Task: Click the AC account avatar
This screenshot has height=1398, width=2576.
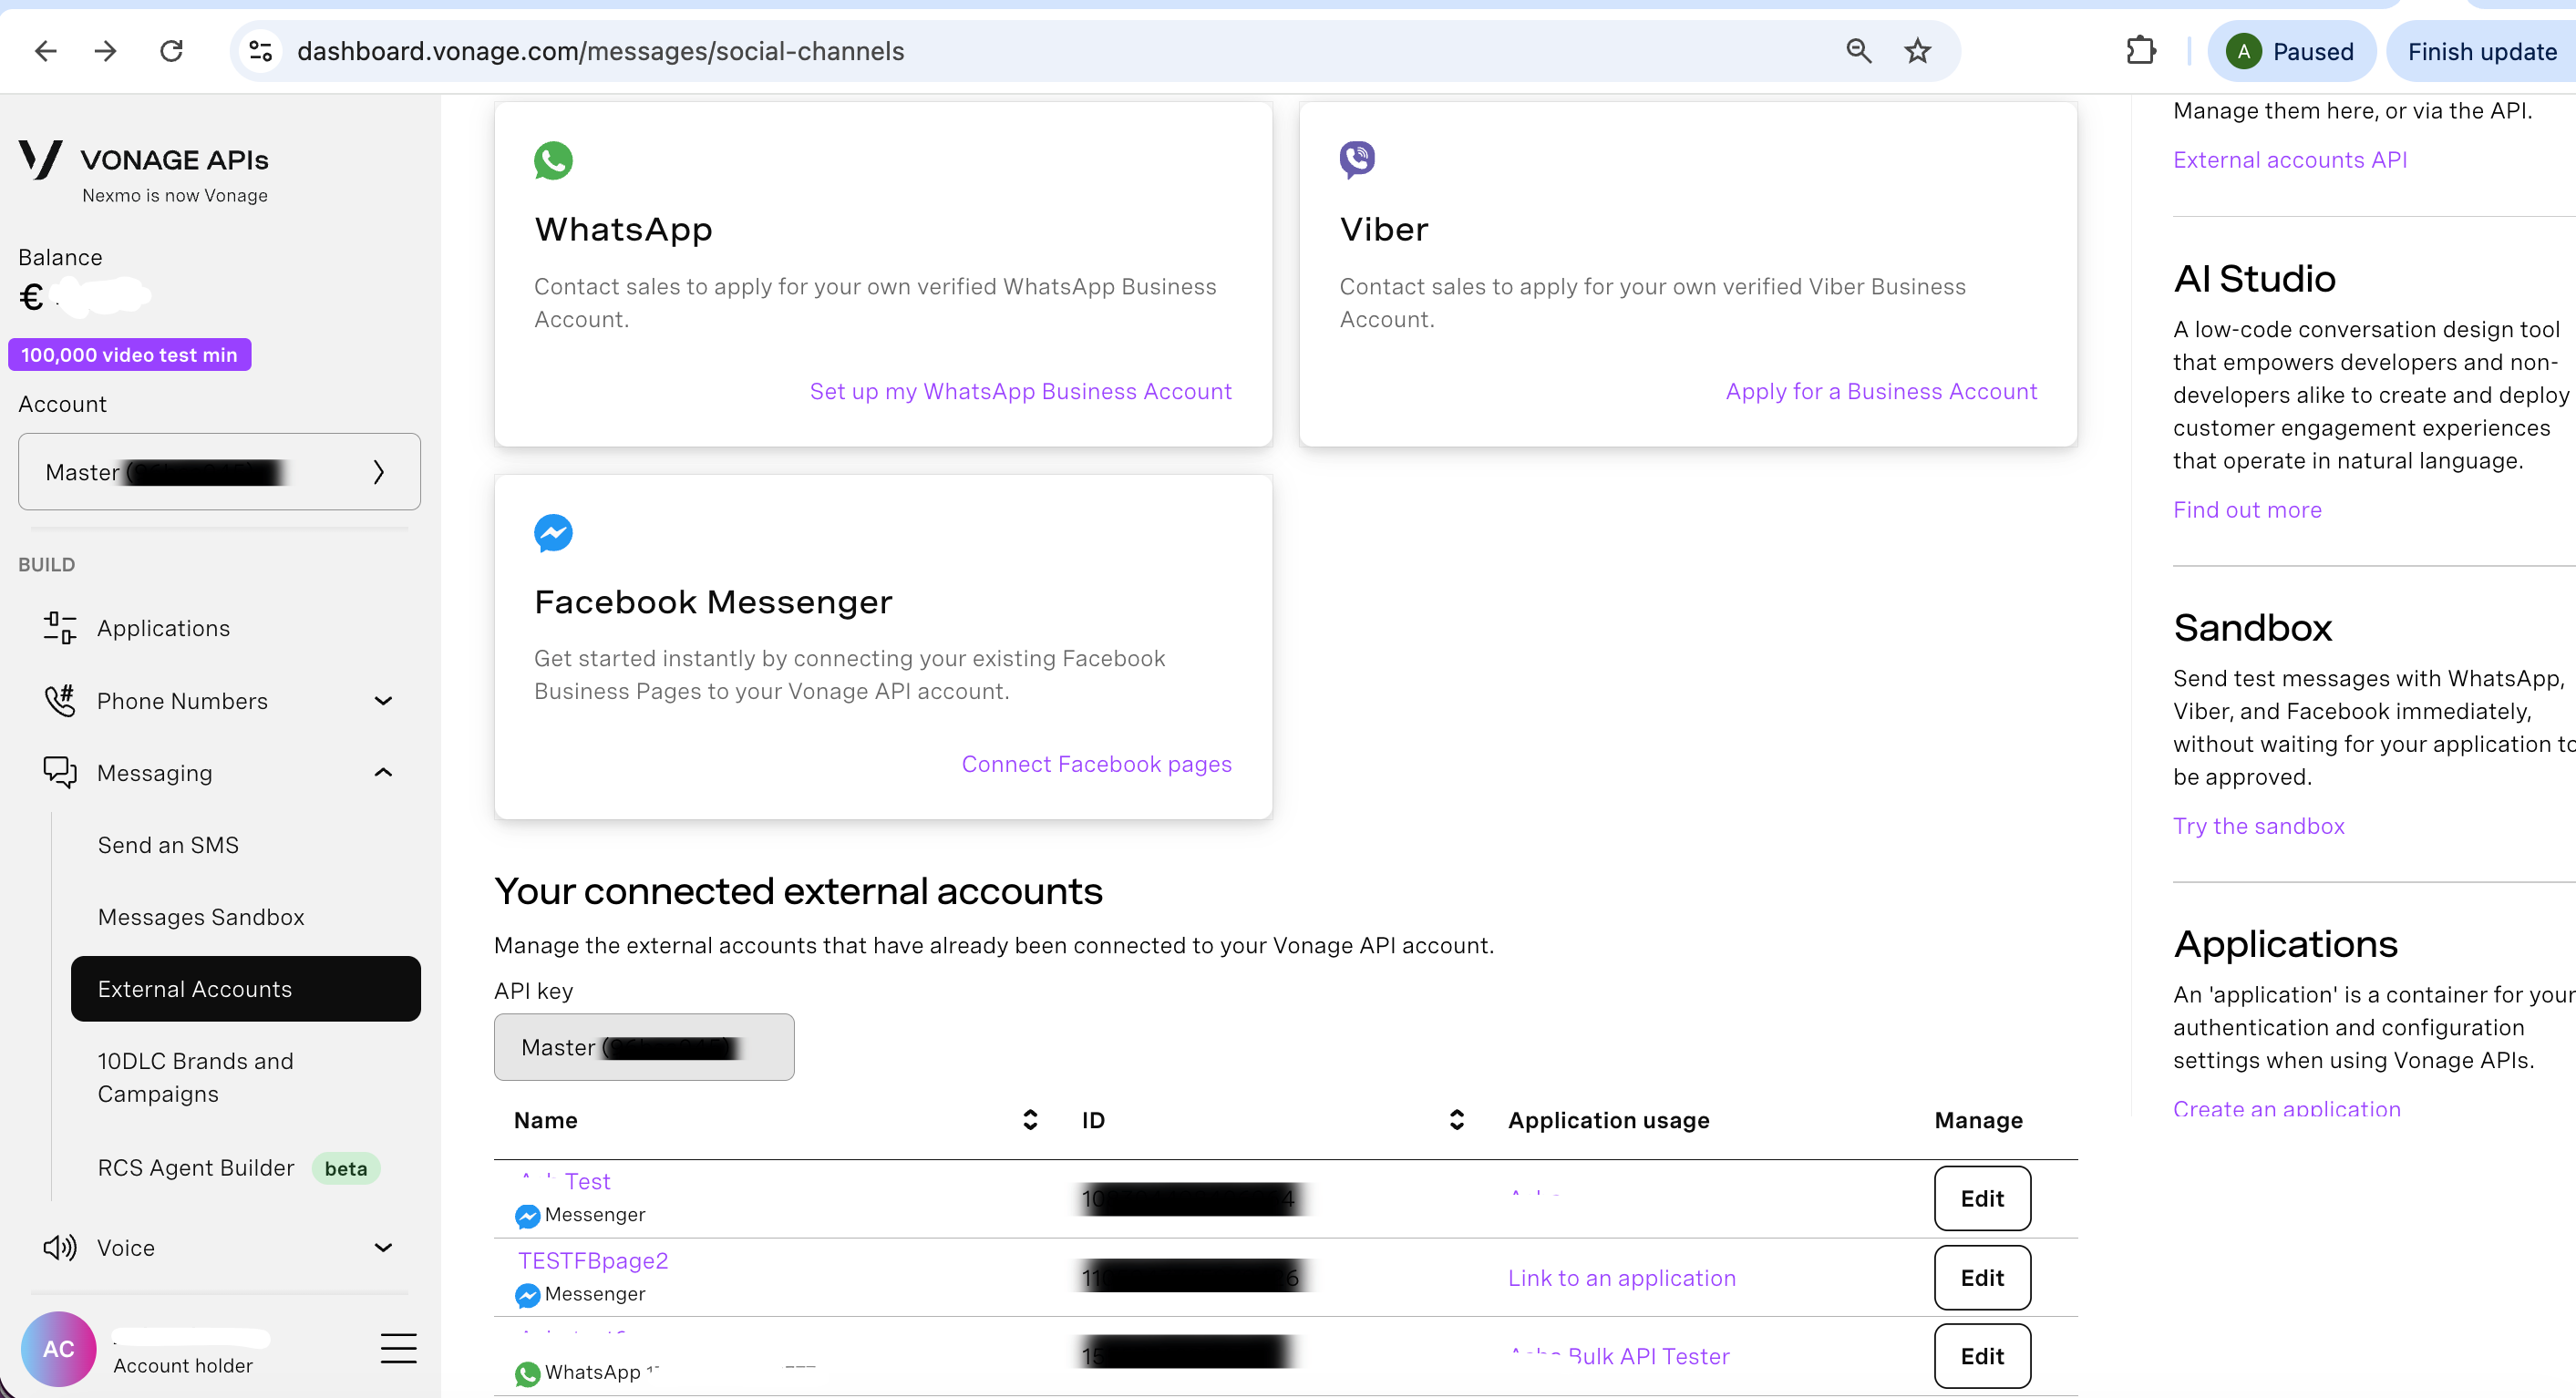Action: click(59, 1348)
